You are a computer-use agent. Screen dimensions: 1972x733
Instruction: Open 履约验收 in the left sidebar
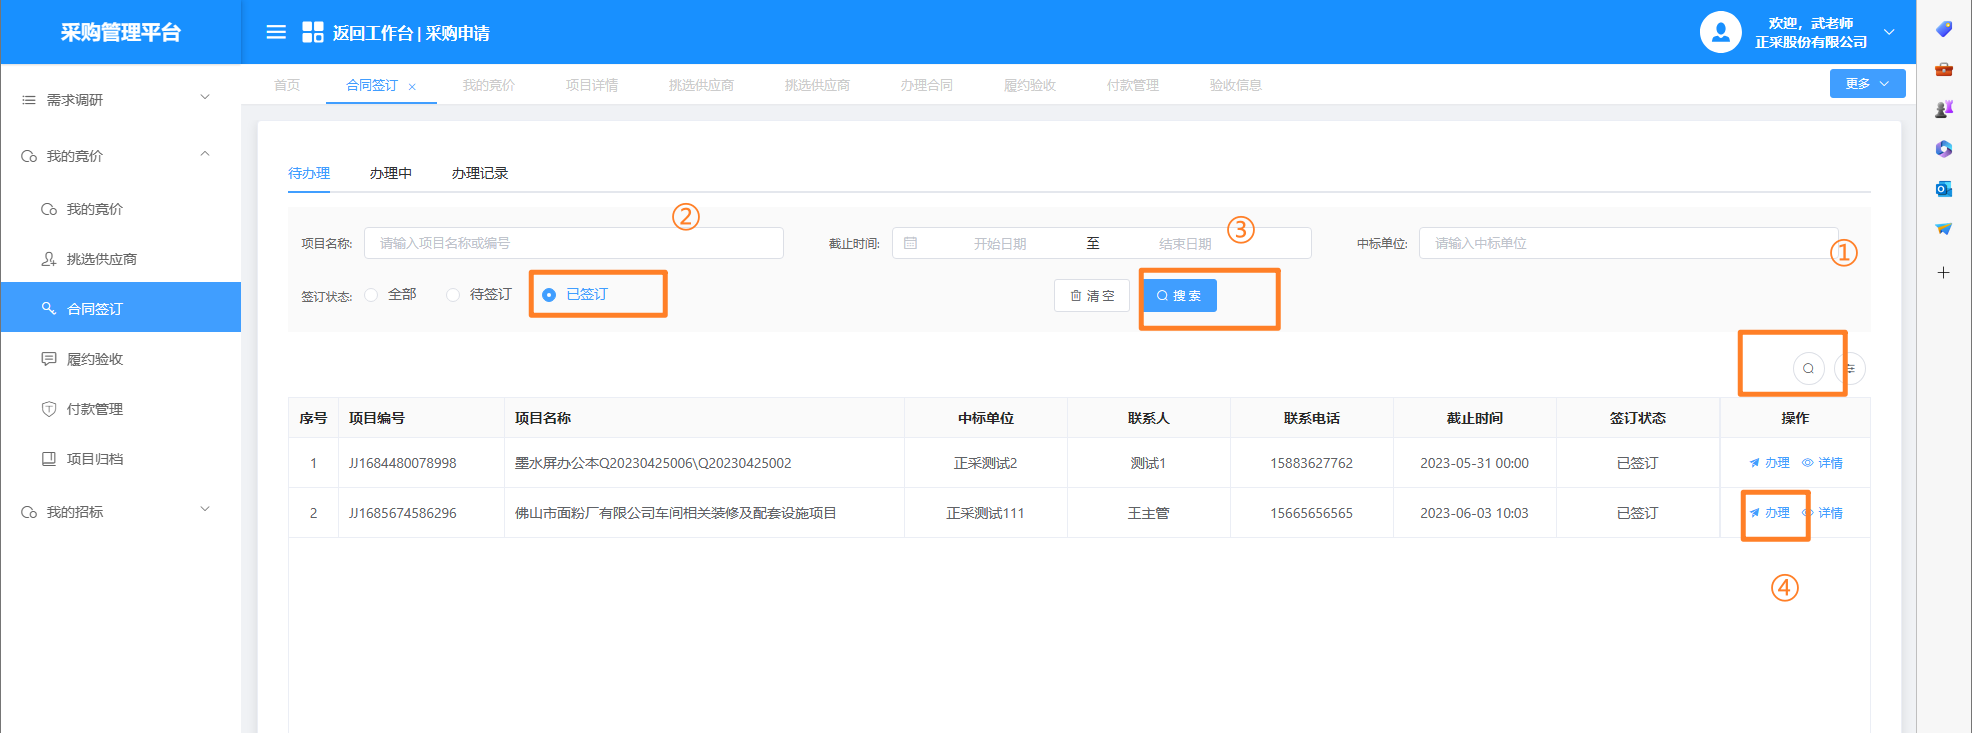click(94, 359)
